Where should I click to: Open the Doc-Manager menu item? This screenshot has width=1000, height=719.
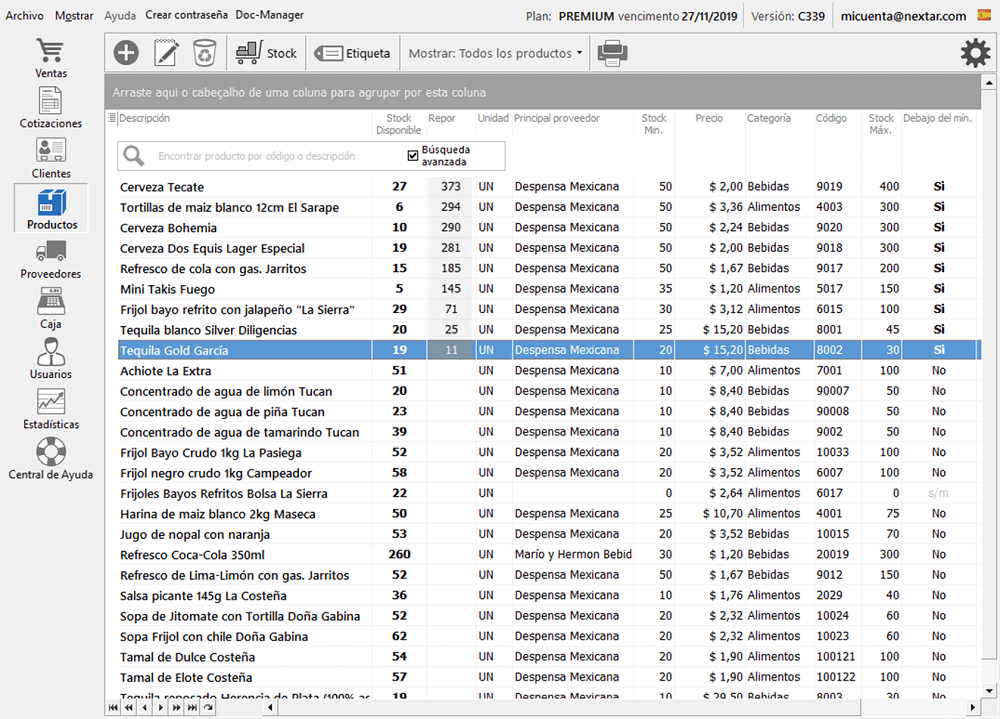(270, 16)
